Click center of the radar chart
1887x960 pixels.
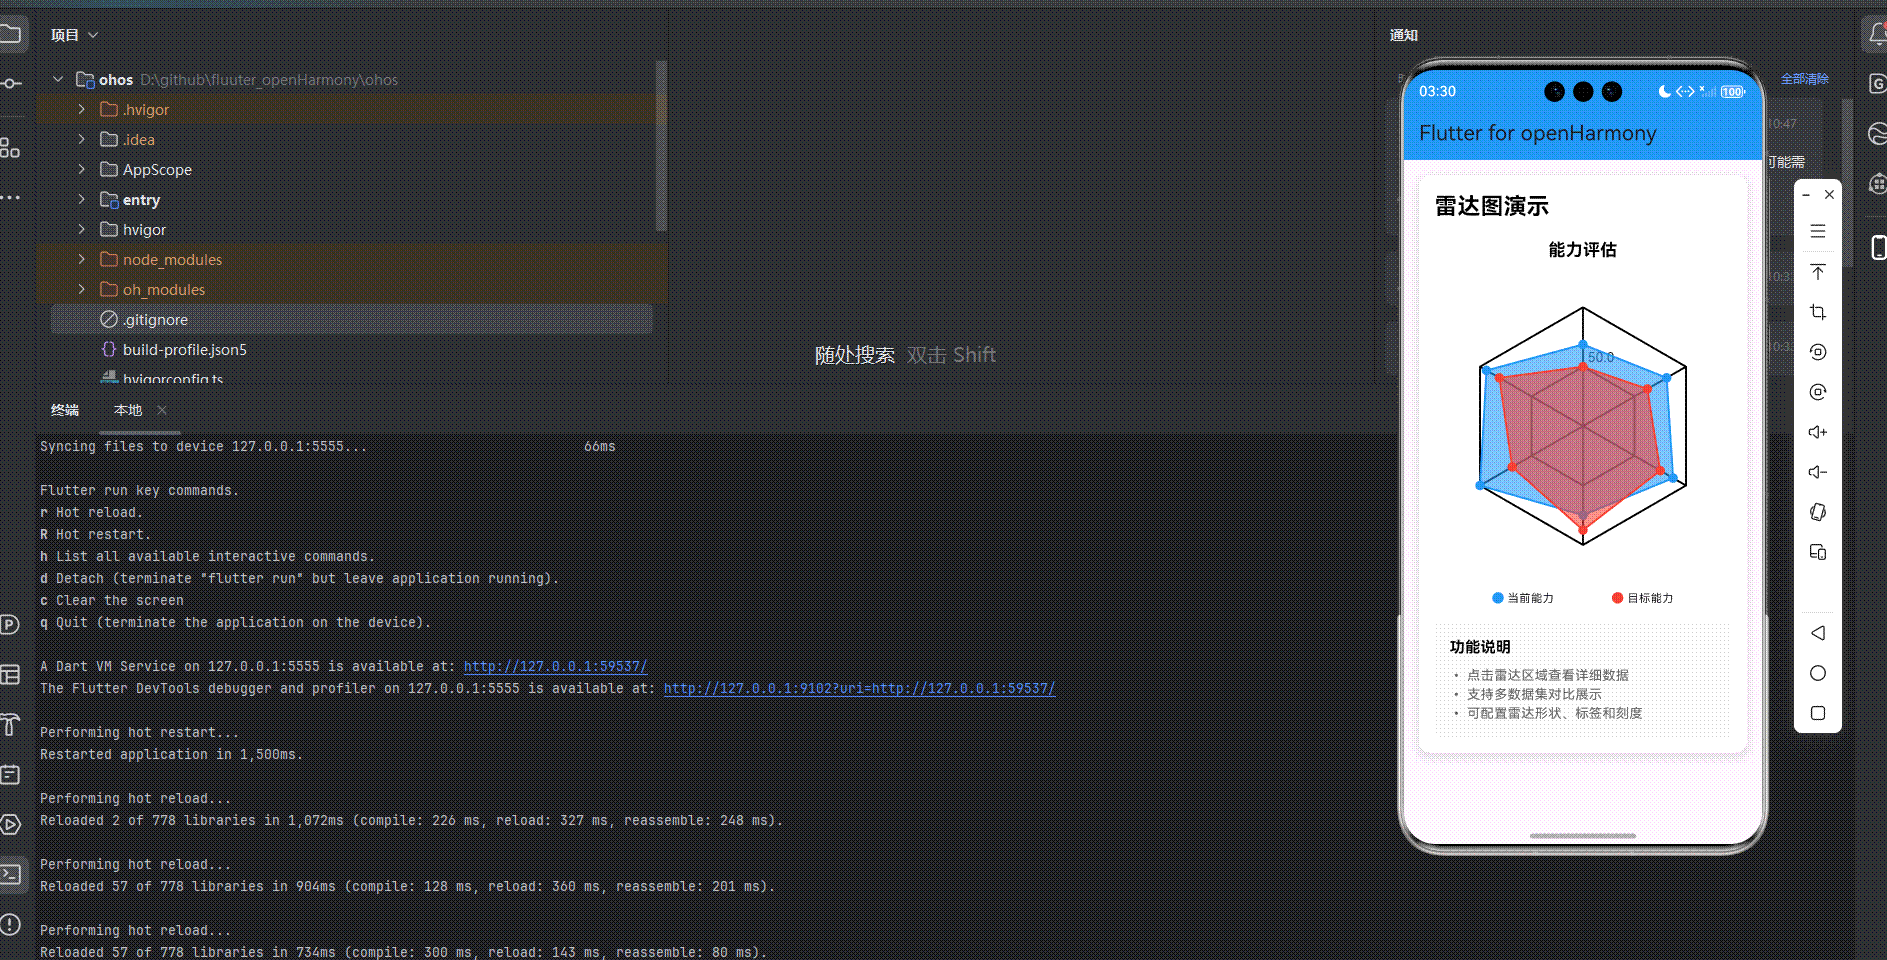click(1583, 426)
